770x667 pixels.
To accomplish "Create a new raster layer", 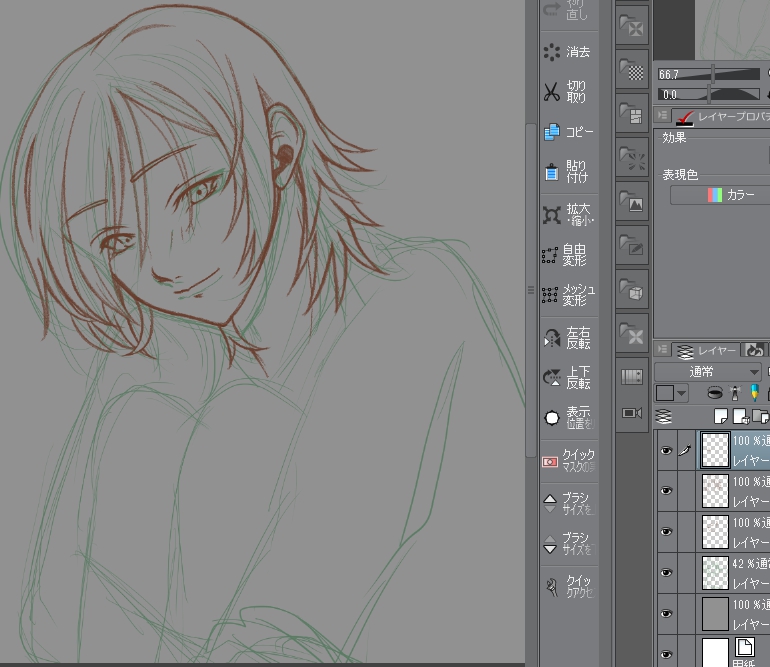I will (720, 417).
